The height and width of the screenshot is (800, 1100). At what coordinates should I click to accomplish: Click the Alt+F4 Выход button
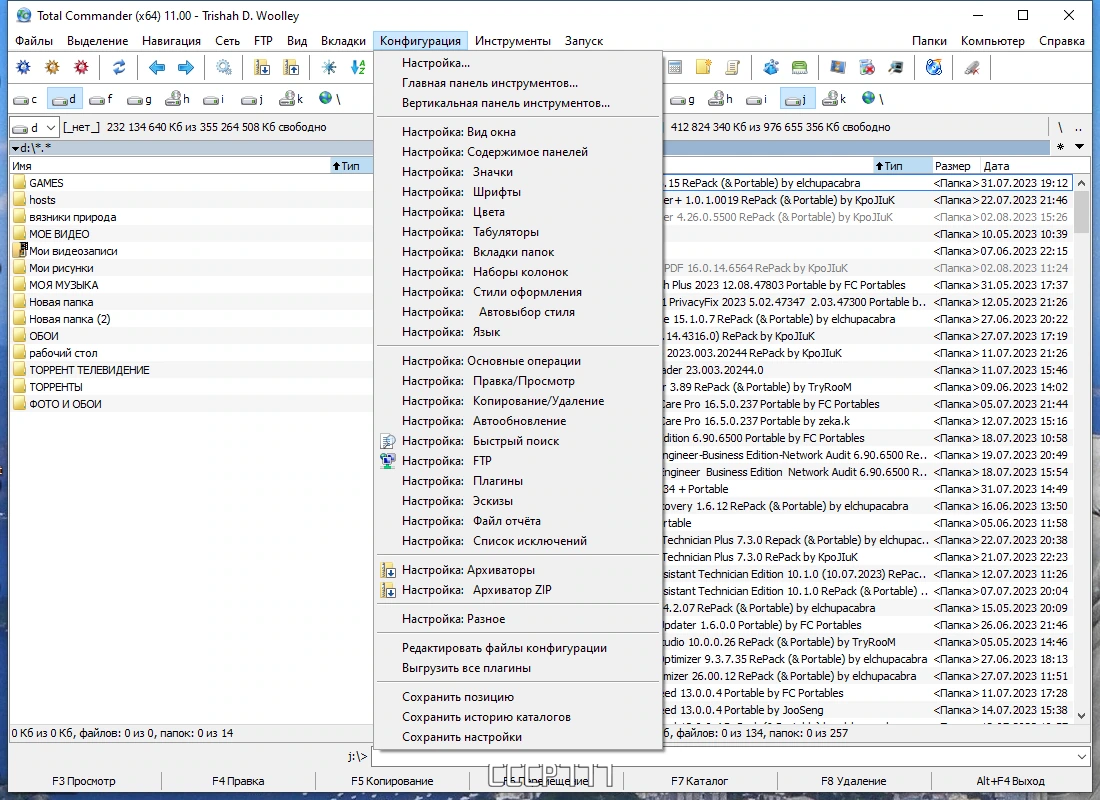click(x=1010, y=781)
